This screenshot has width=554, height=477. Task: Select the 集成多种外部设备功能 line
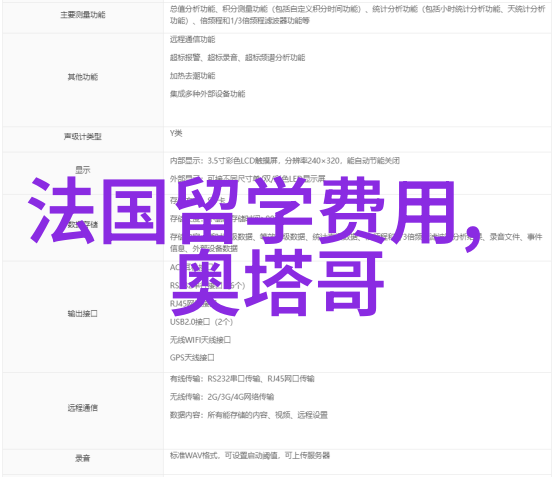(207, 94)
